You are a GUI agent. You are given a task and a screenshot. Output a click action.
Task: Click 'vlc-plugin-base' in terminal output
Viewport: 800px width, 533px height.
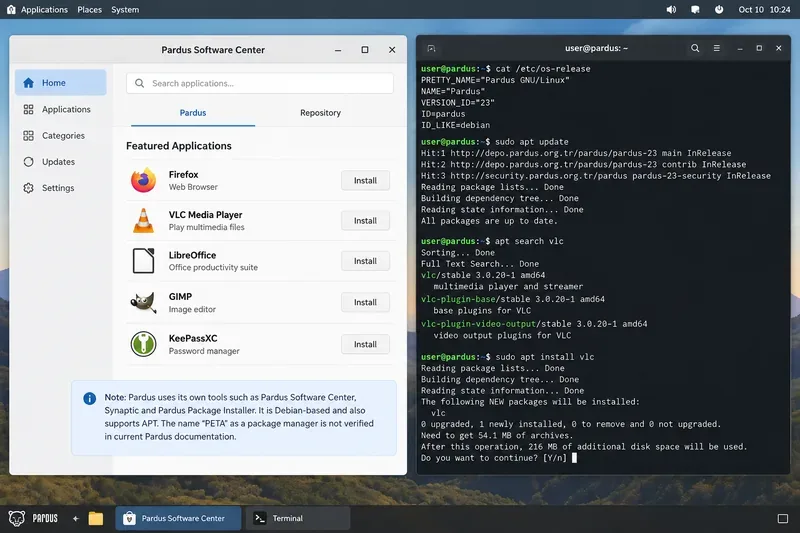(458, 299)
